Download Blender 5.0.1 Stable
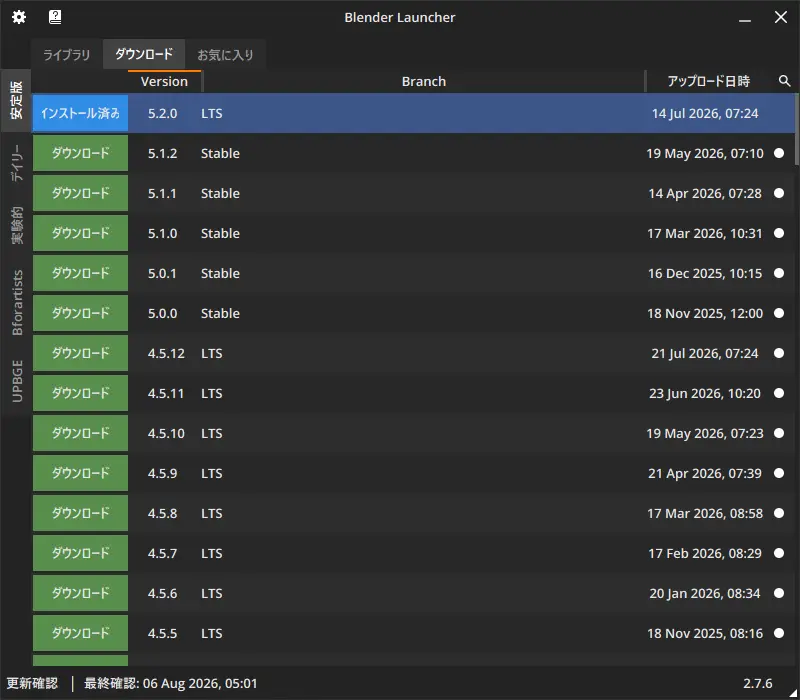 click(x=81, y=273)
